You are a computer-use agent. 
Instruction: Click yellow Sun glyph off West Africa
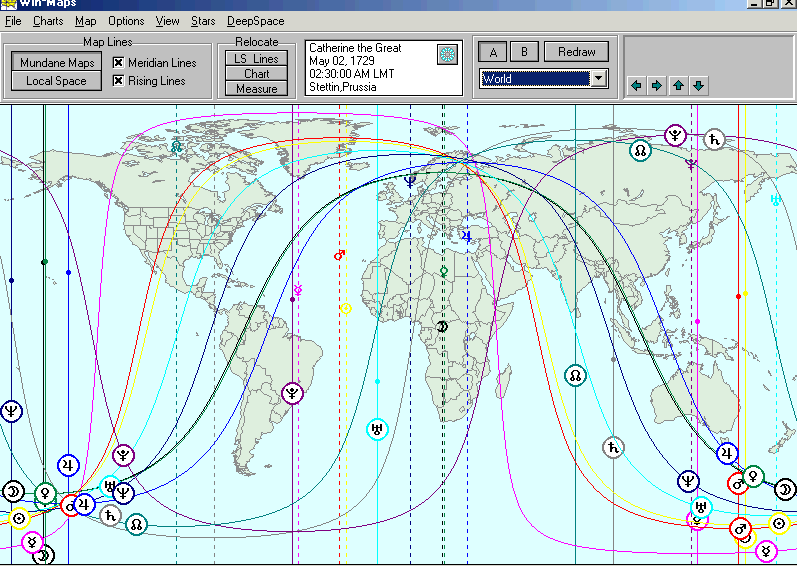(346, 308)
